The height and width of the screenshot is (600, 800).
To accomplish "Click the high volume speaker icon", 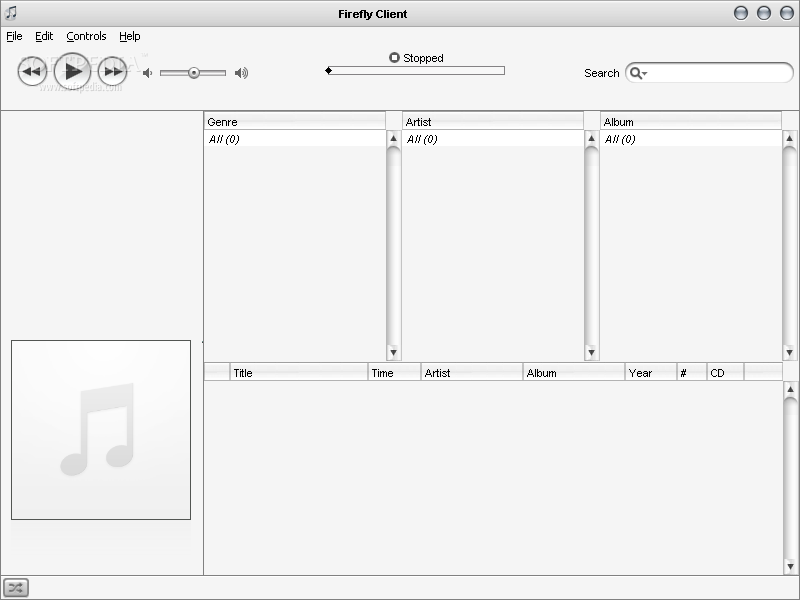I will 241,73.
